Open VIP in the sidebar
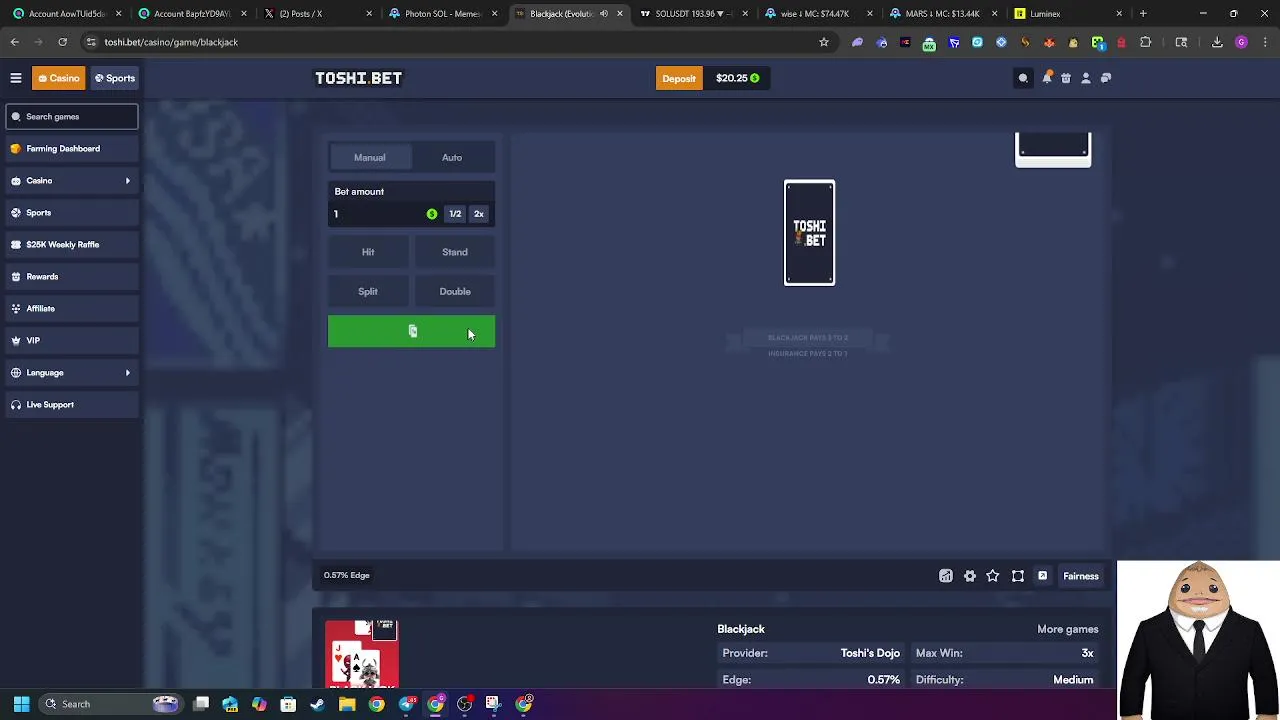Screen dimensions: 1280x720 point(70,341)
